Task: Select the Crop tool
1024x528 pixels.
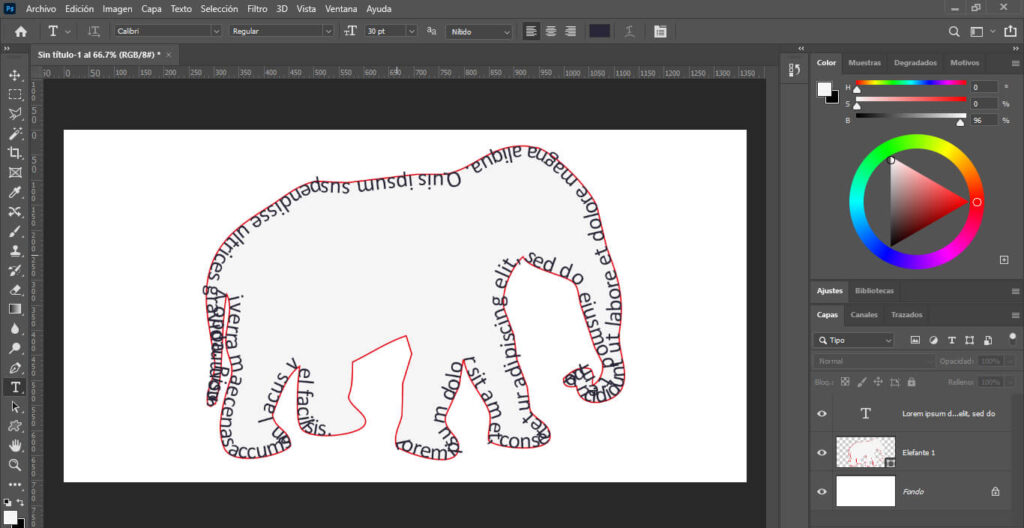Action: point(15,153)
